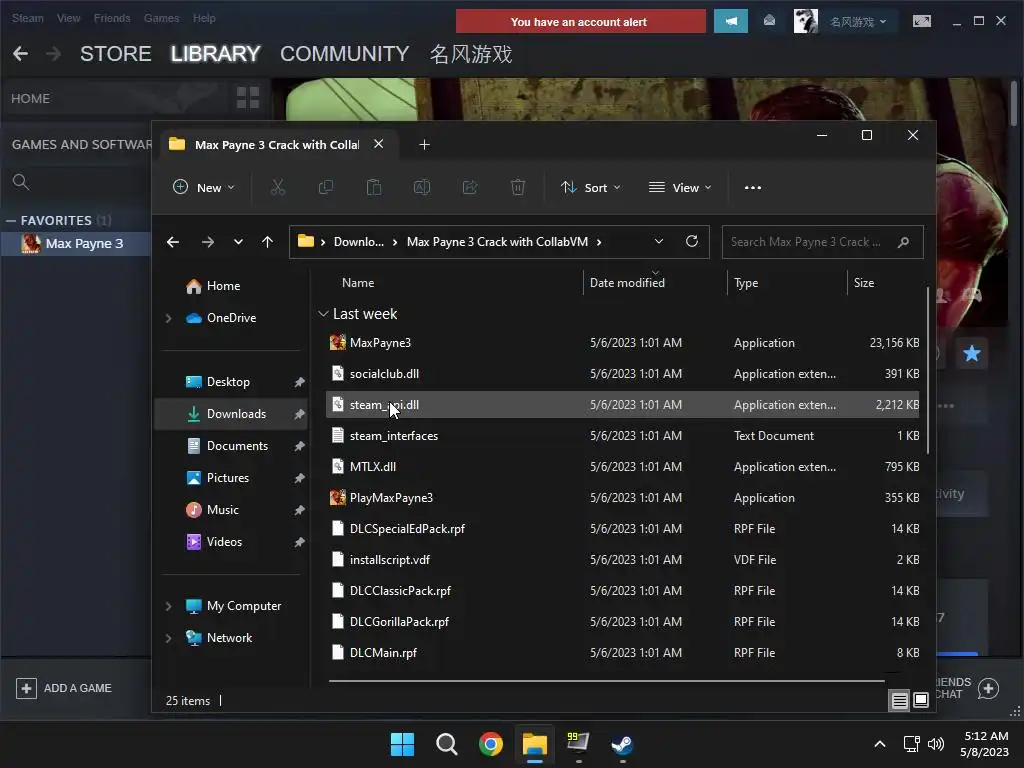Collapse the Last week group
Image resolution: width=1024 pixels, height=768 pixels.
pos(323,314)
